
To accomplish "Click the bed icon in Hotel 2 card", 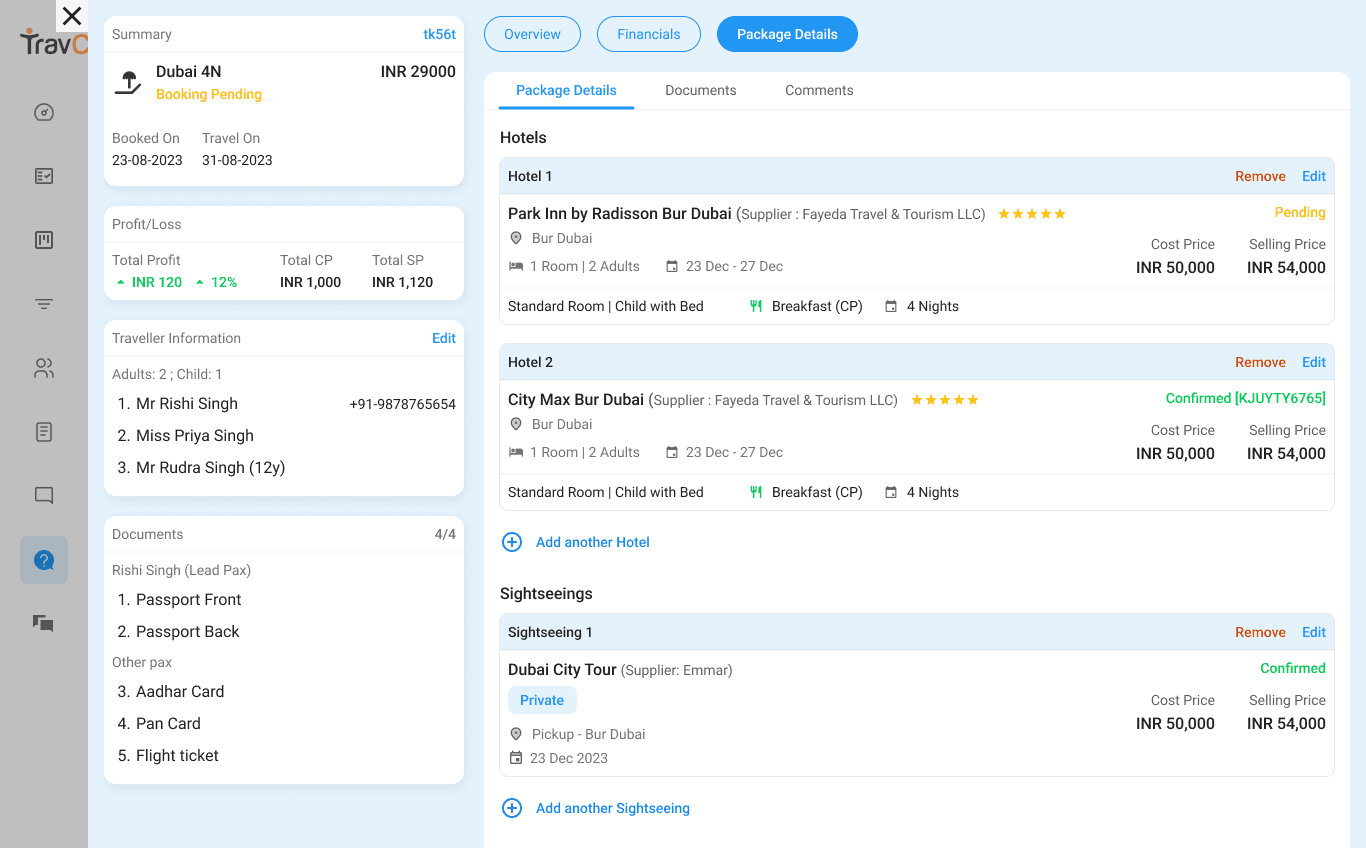I will 516,452.
